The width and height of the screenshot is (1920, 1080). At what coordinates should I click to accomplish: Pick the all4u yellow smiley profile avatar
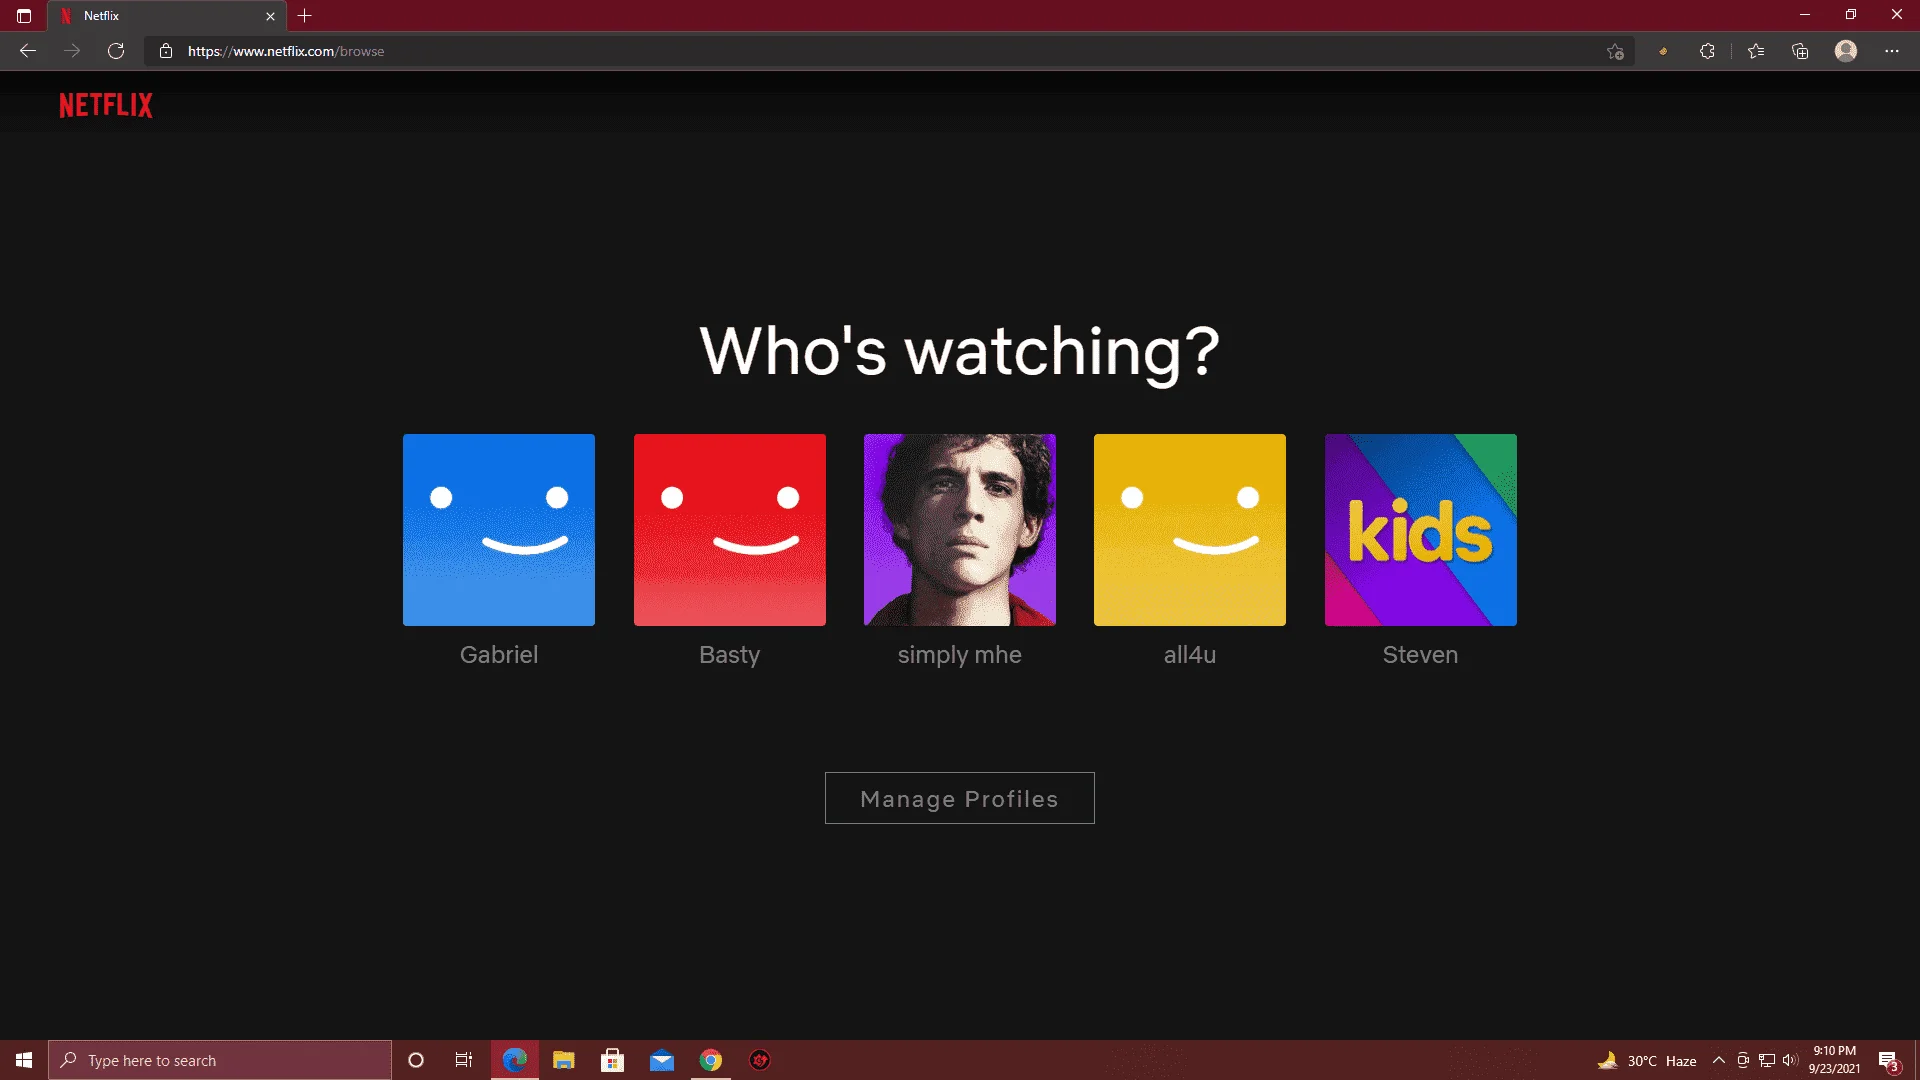click(x=1190, y=530)
